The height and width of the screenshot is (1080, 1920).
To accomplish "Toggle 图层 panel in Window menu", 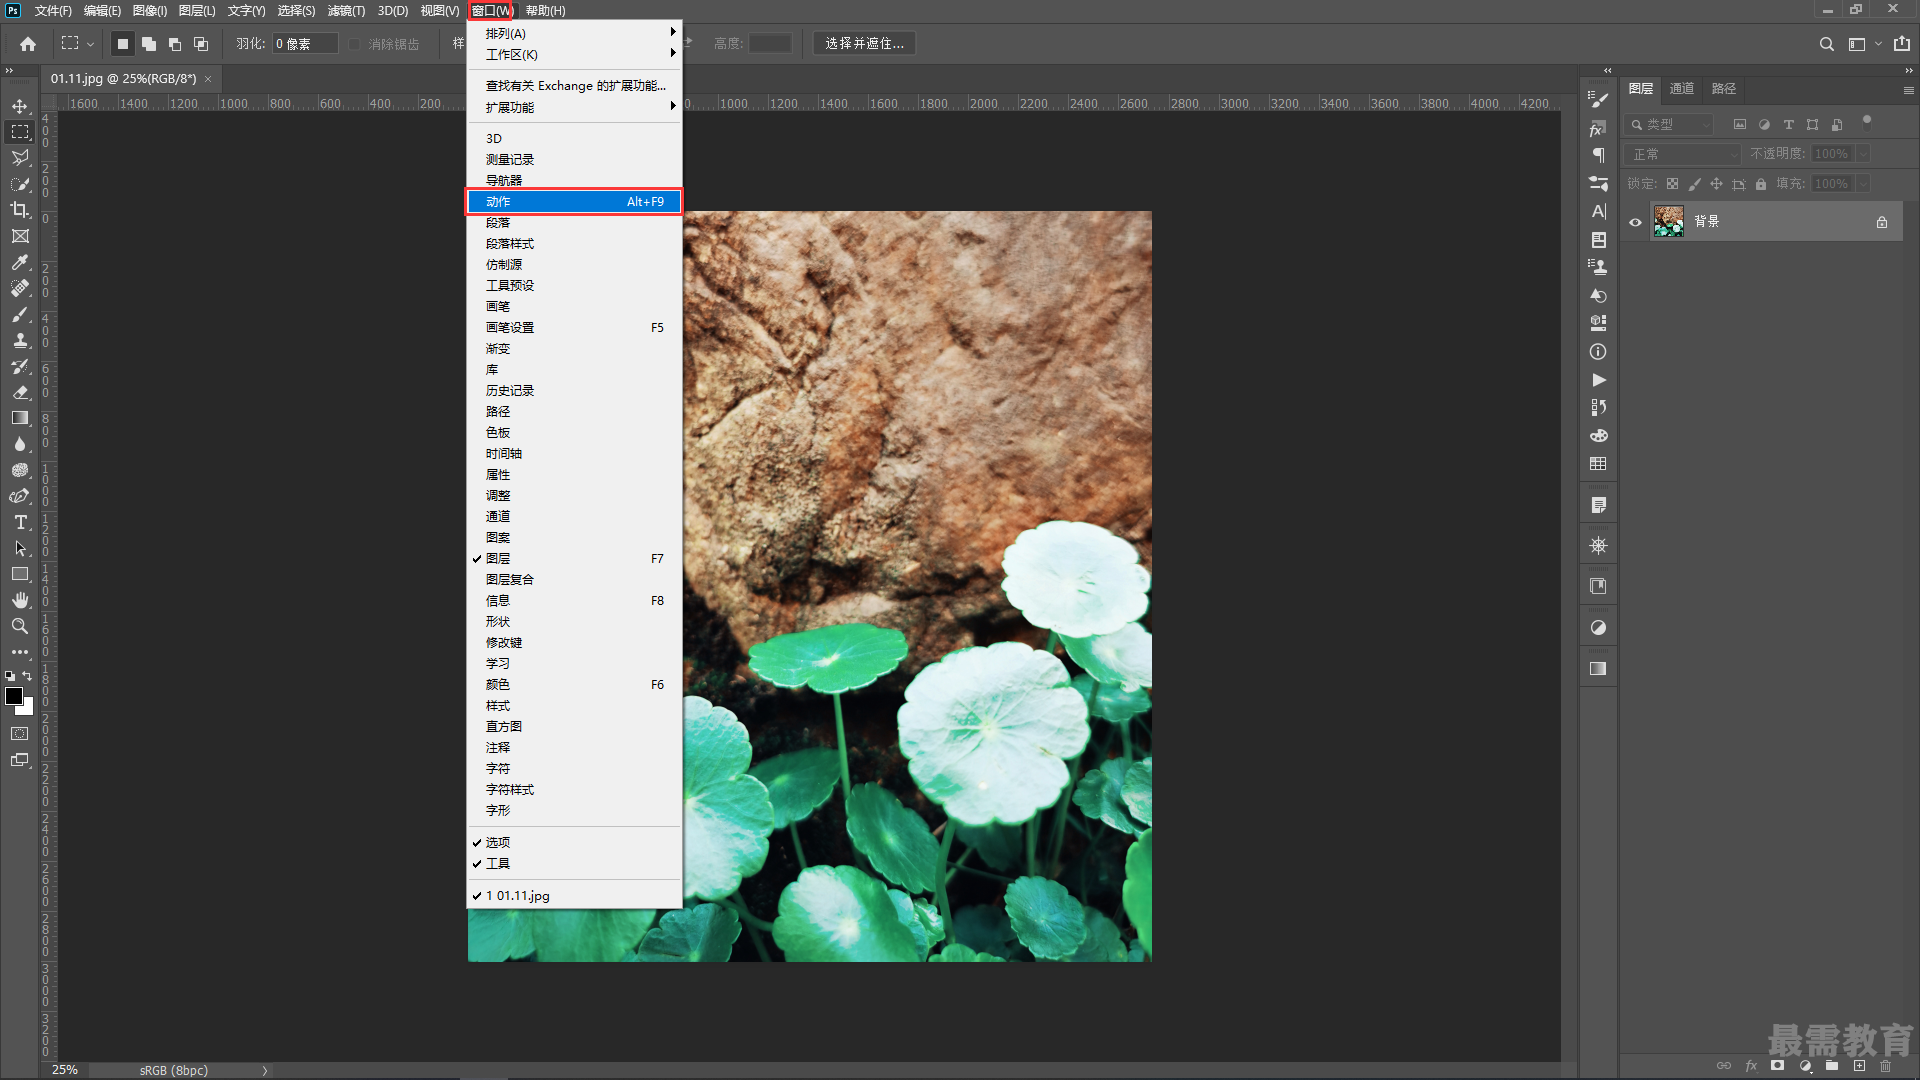I will [575, 559].
